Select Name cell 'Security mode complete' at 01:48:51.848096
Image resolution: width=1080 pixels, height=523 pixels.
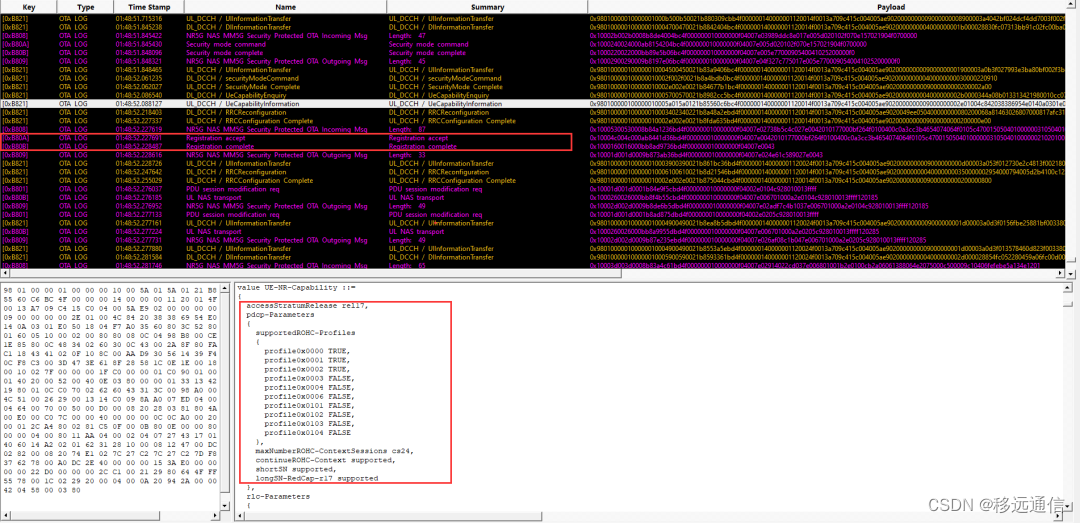coord(225,52)
